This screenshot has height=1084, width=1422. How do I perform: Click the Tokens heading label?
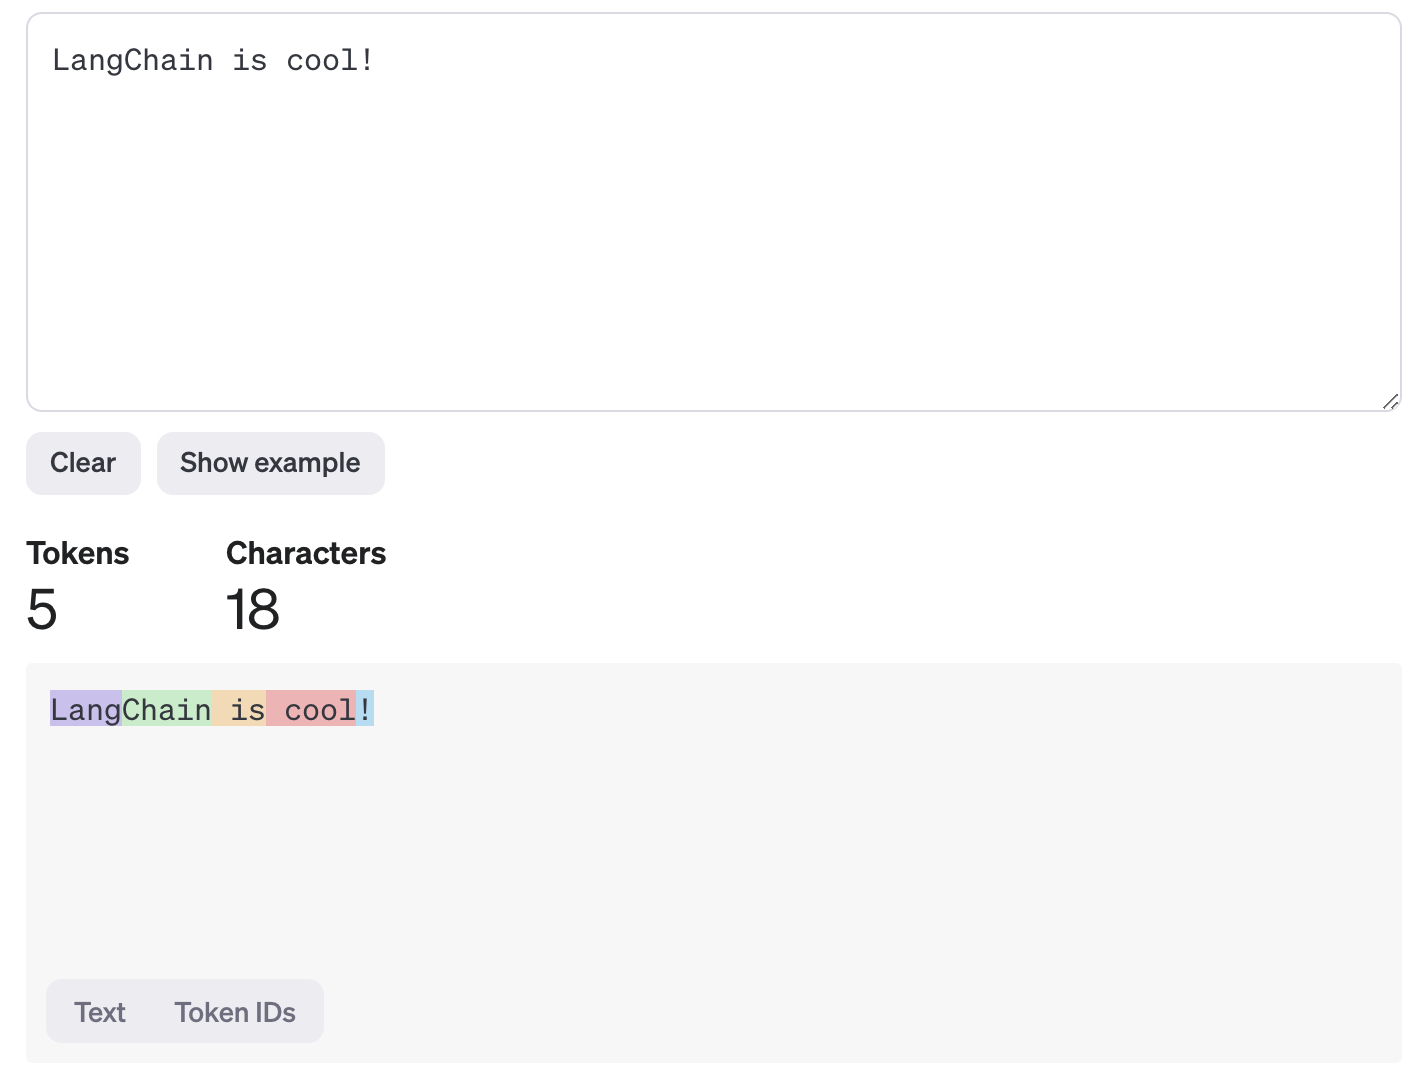click(78, 553)
